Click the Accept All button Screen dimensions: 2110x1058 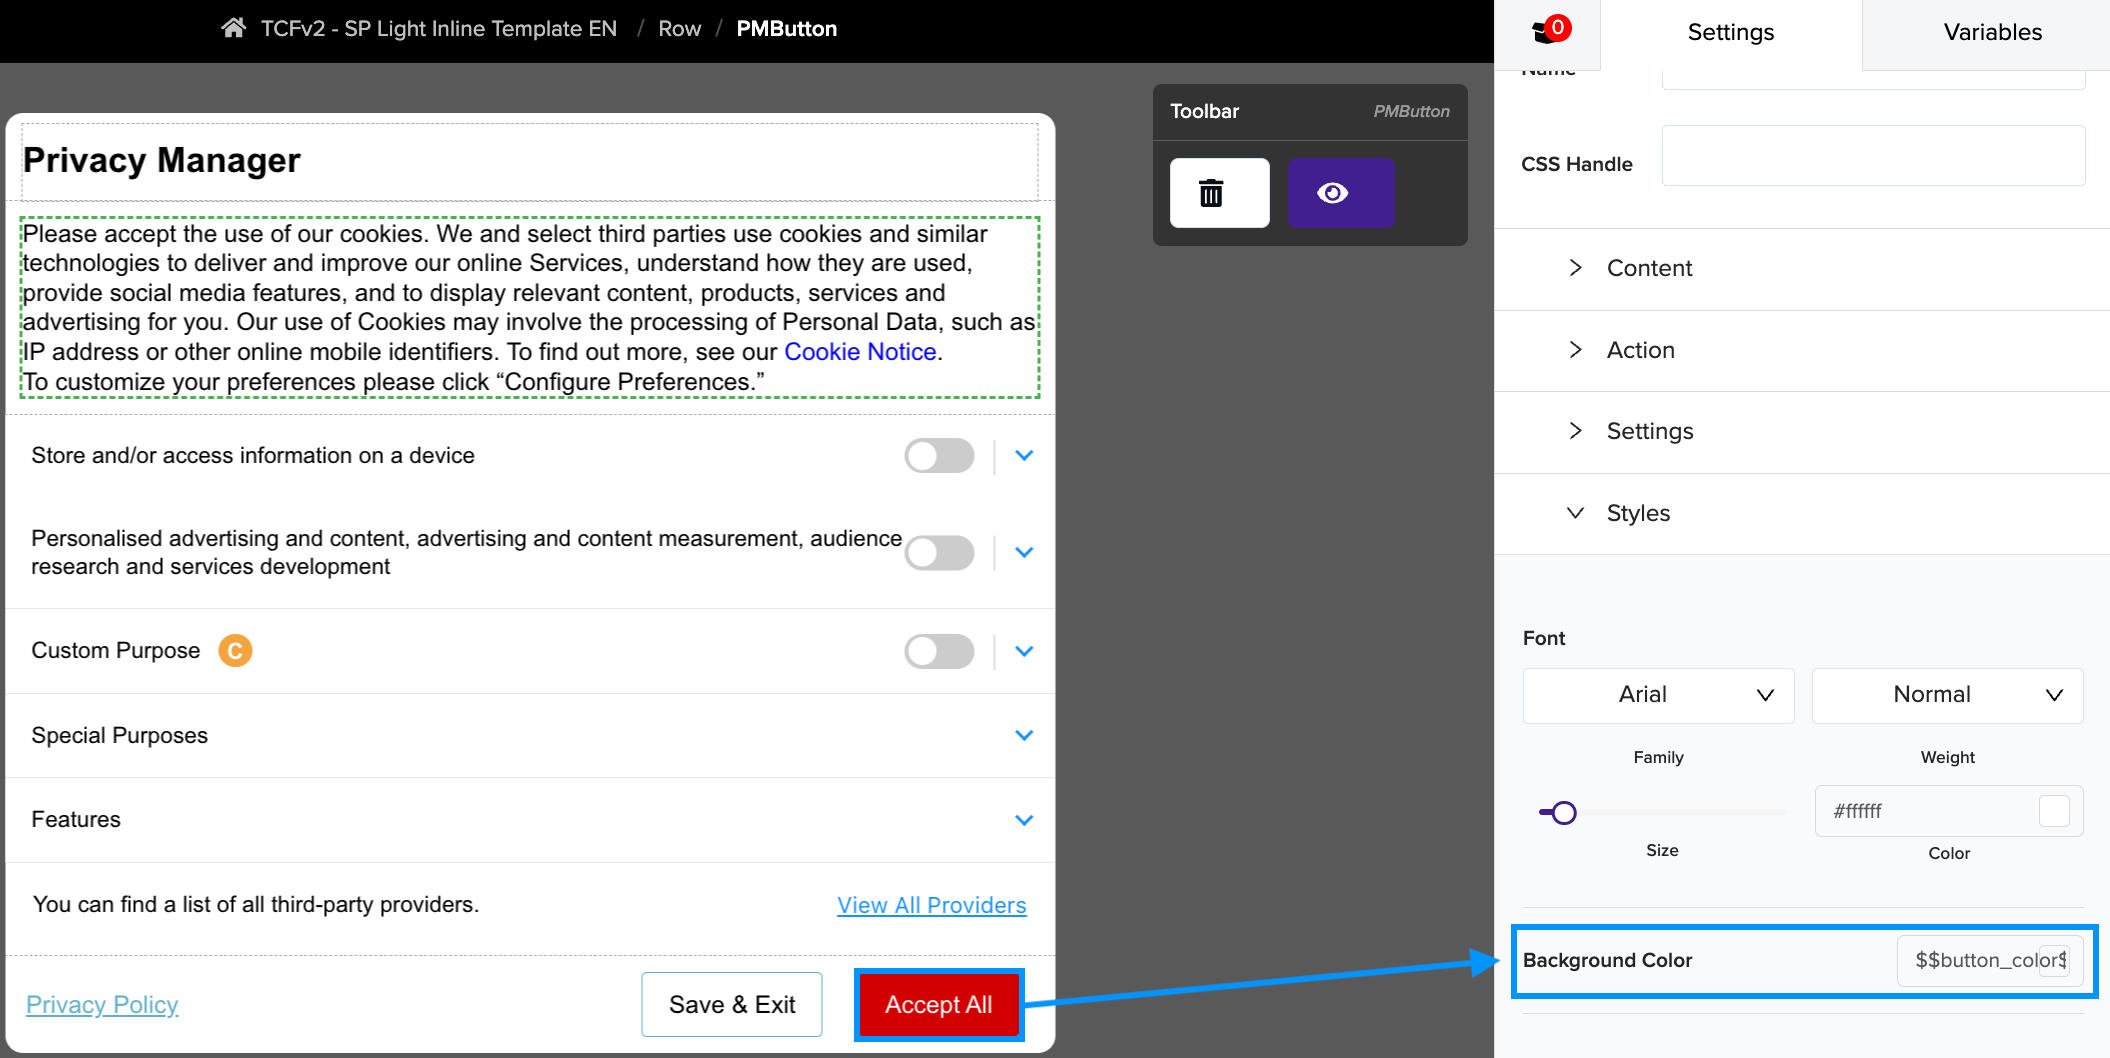[x=939, y=1005]
